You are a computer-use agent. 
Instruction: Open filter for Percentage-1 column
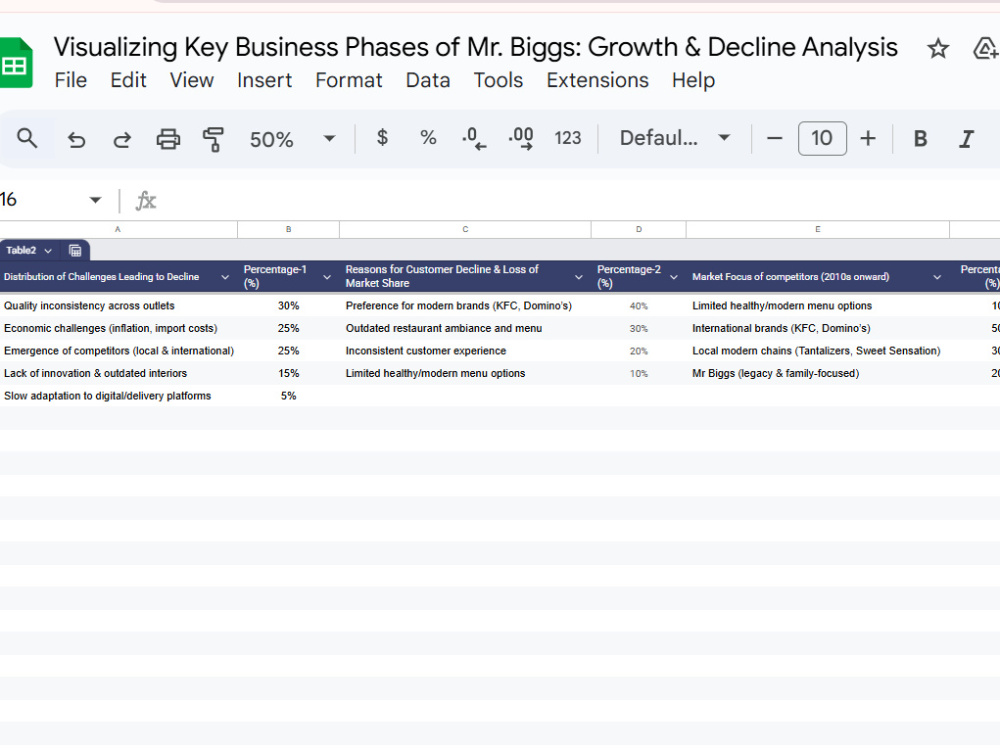(x=327, y=277)
